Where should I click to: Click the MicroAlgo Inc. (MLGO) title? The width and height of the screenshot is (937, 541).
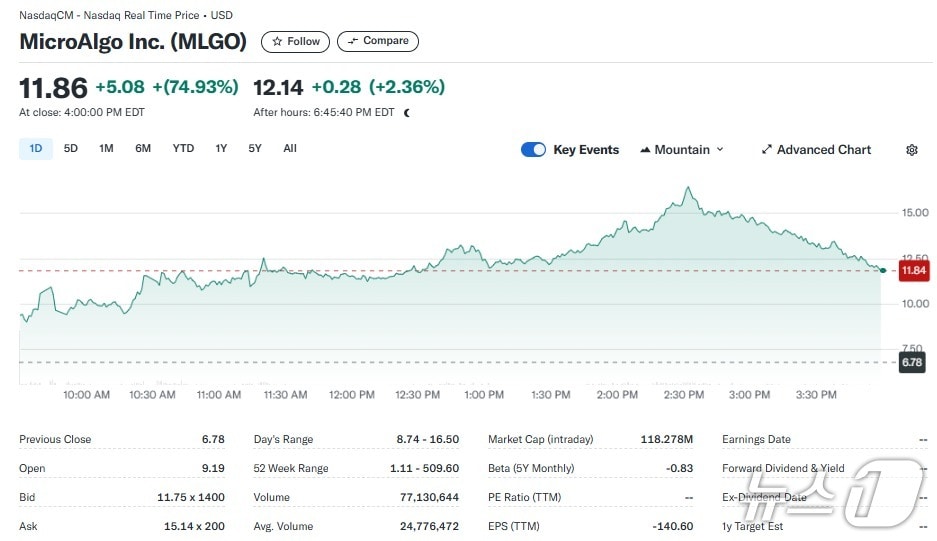coord(133,42)
